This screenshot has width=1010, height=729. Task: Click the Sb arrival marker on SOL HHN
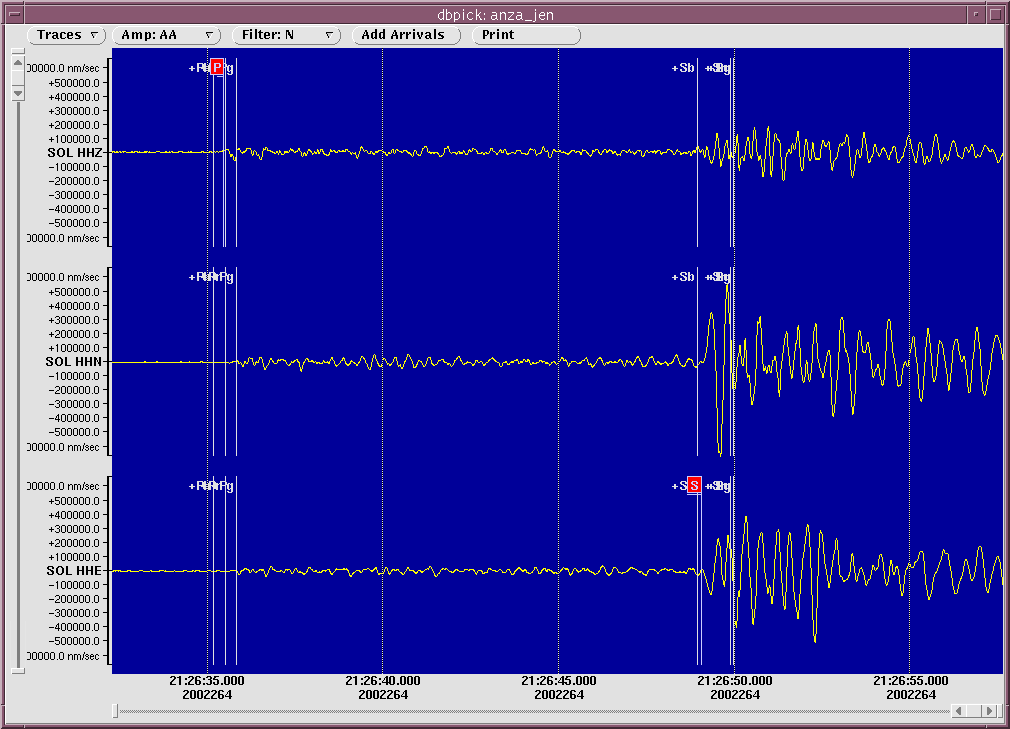tap(683, 277)
